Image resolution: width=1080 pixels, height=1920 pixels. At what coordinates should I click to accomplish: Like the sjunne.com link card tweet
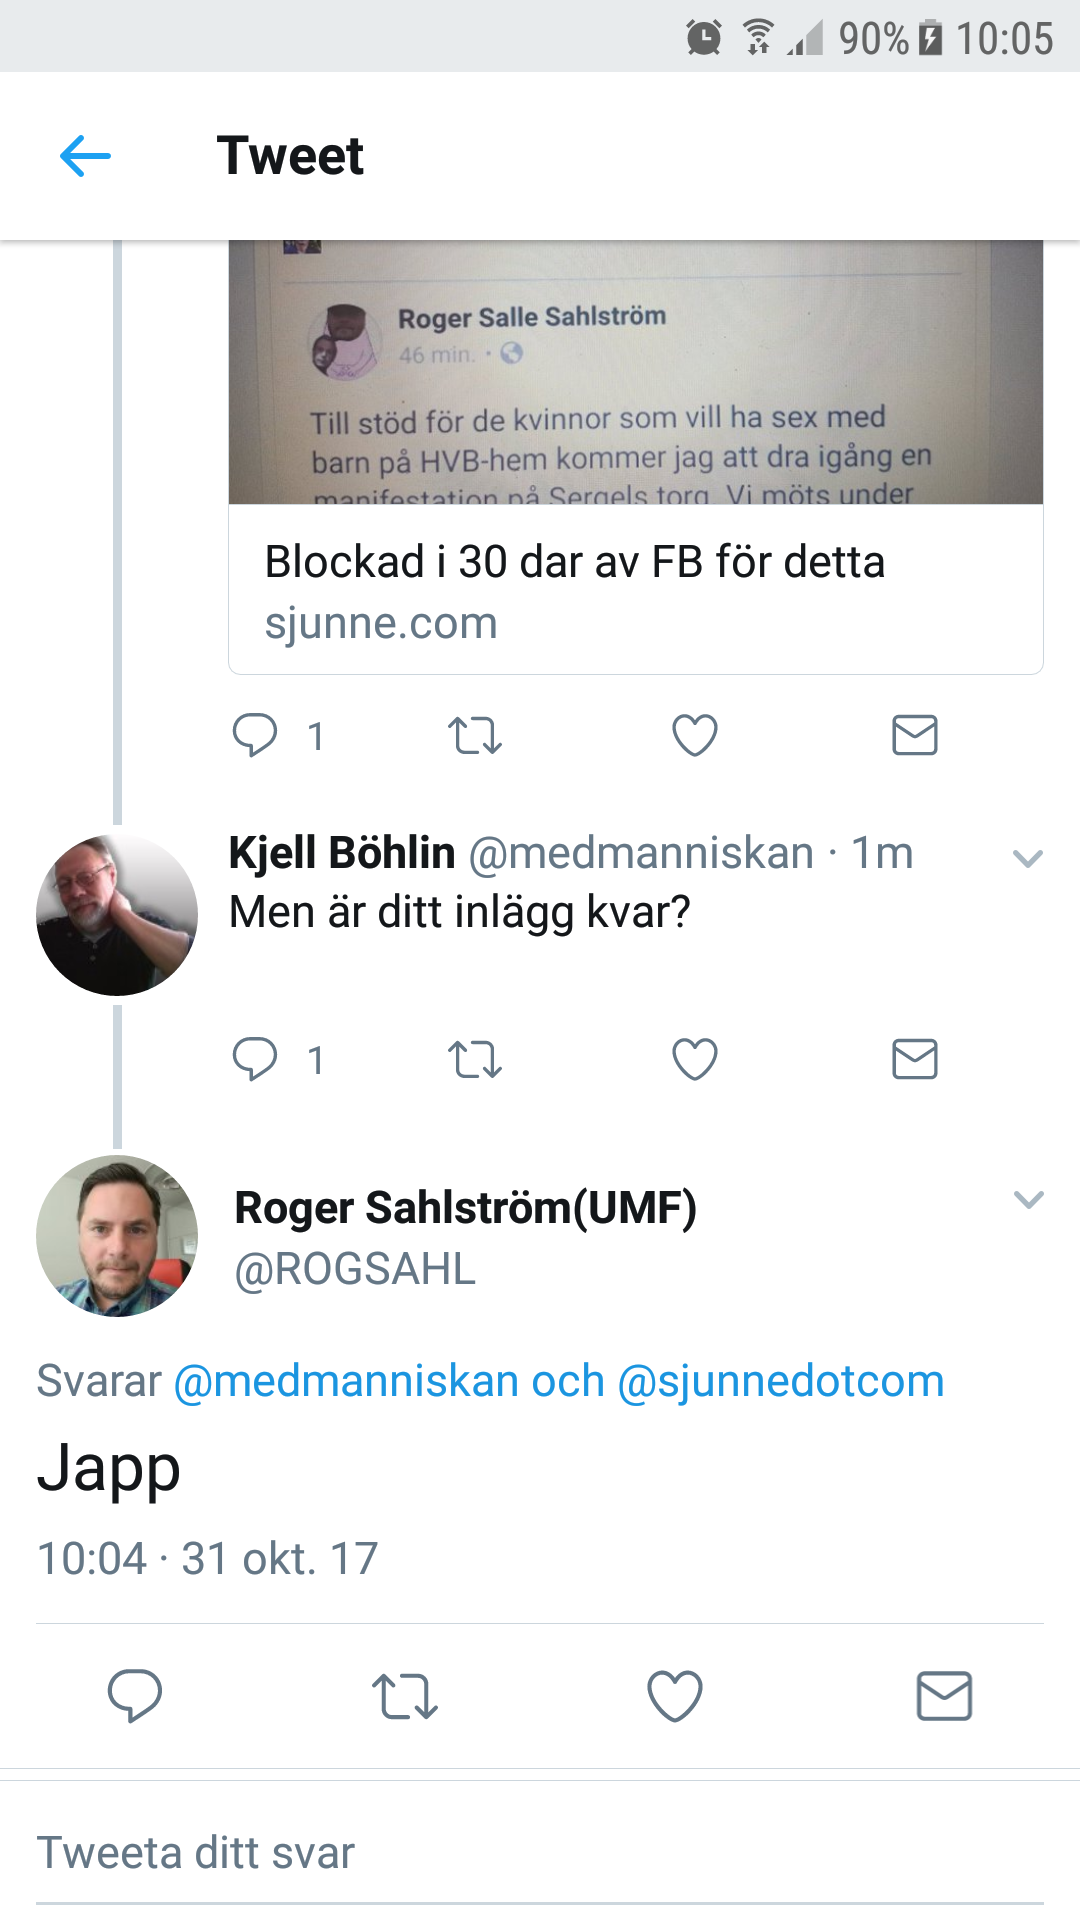click(x=695, y=736)
